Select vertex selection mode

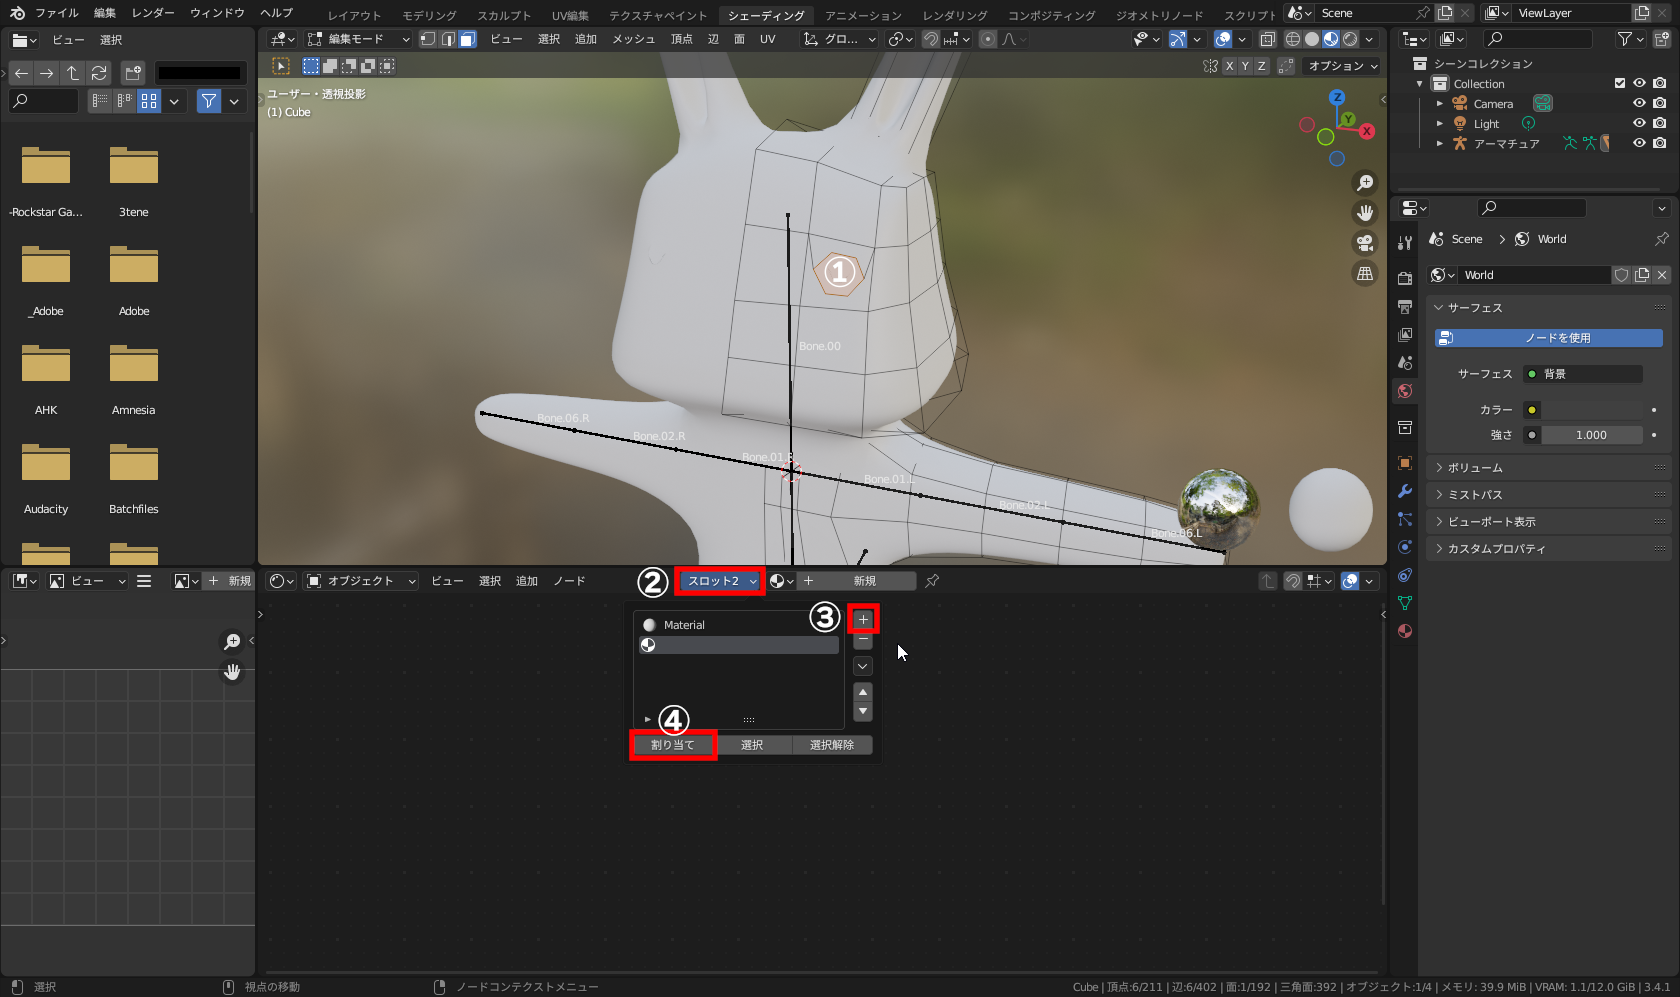(428, 39)
